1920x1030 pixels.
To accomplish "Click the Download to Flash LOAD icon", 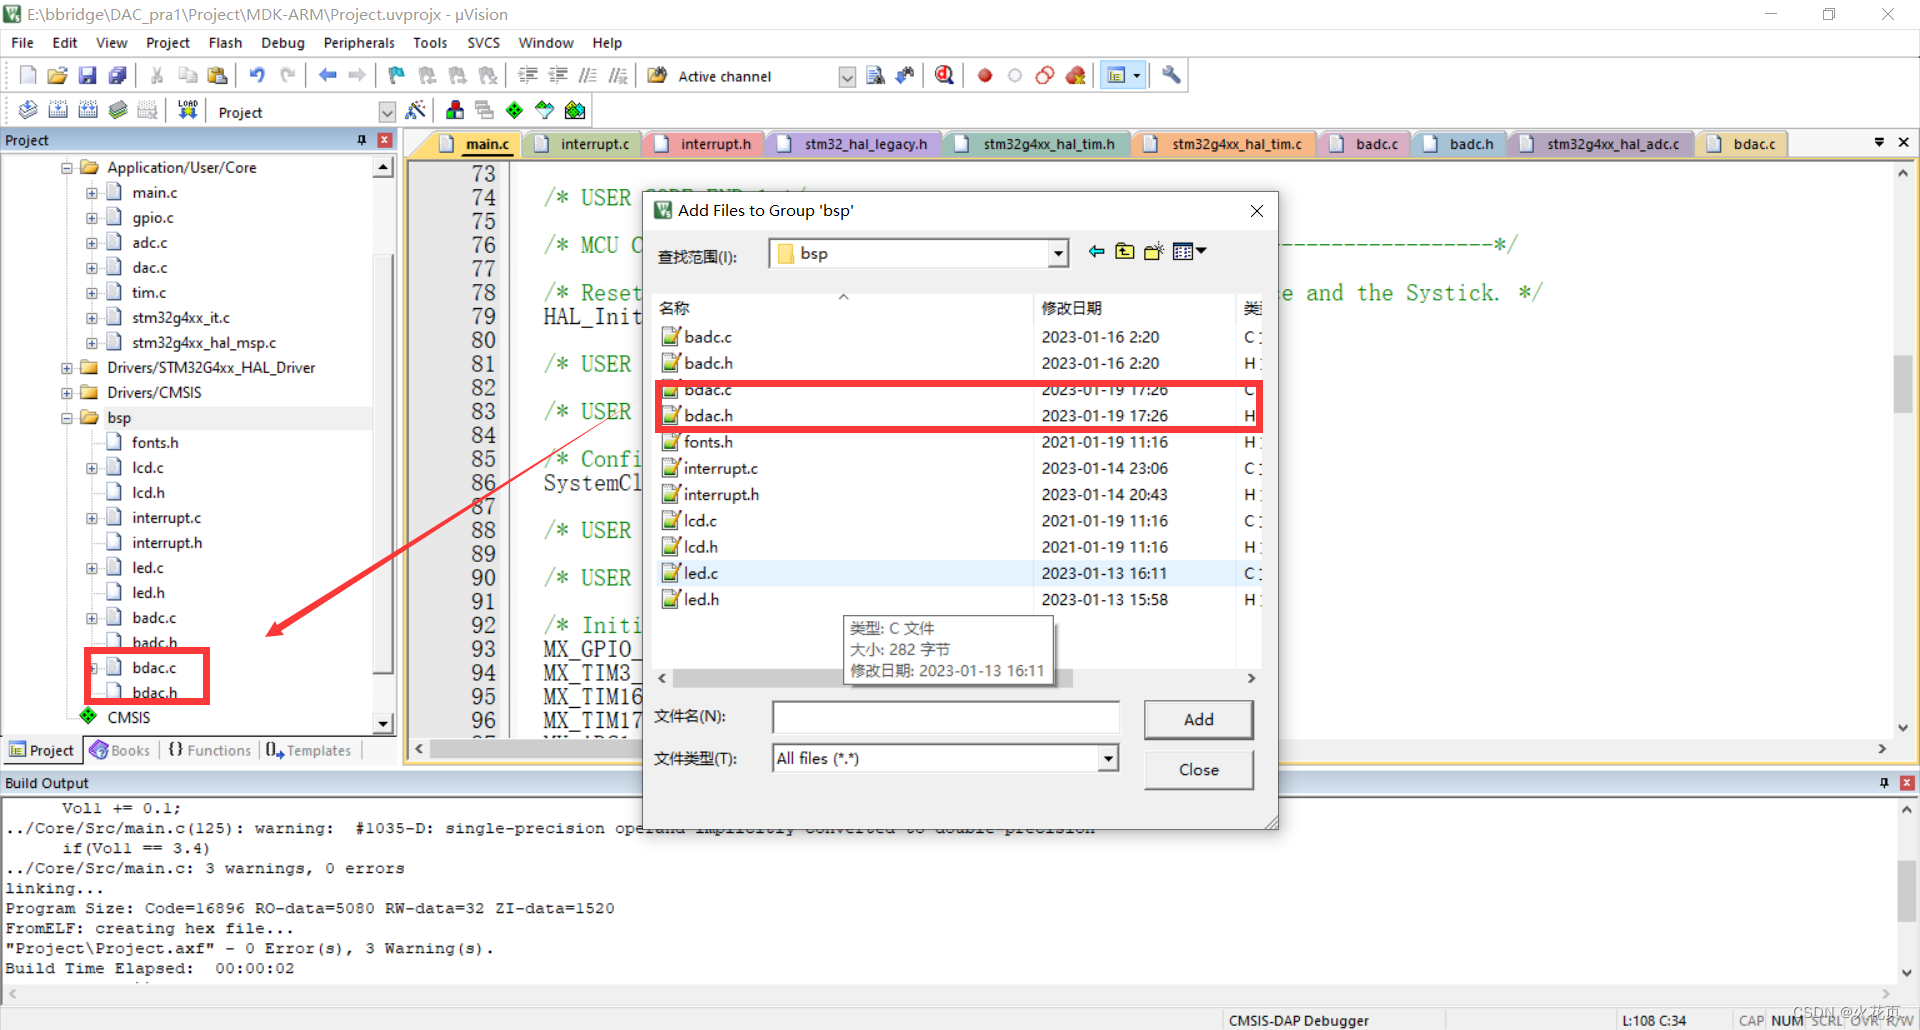I will (x=187, y=110).
